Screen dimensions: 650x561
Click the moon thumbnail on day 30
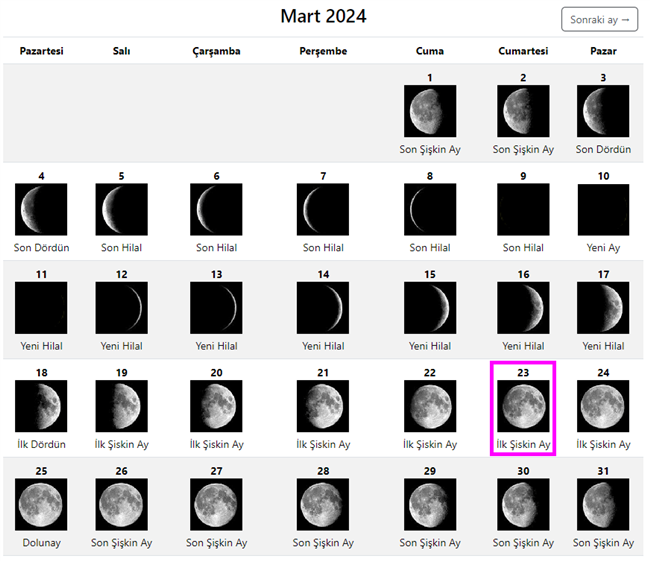(x=523, y=504)
